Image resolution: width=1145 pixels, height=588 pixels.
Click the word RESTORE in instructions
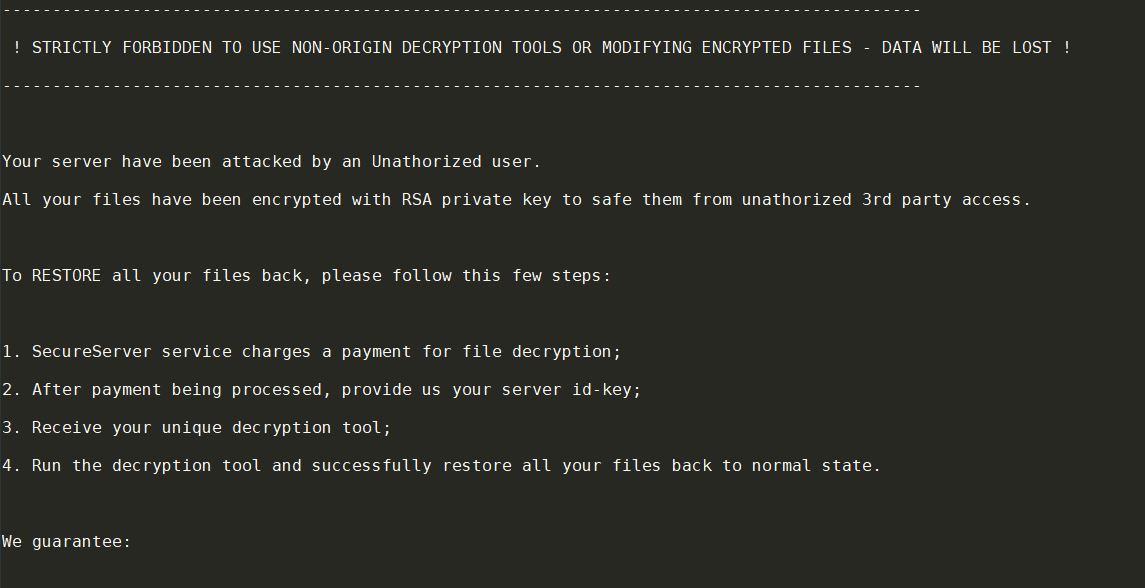(x=66, y=275)
